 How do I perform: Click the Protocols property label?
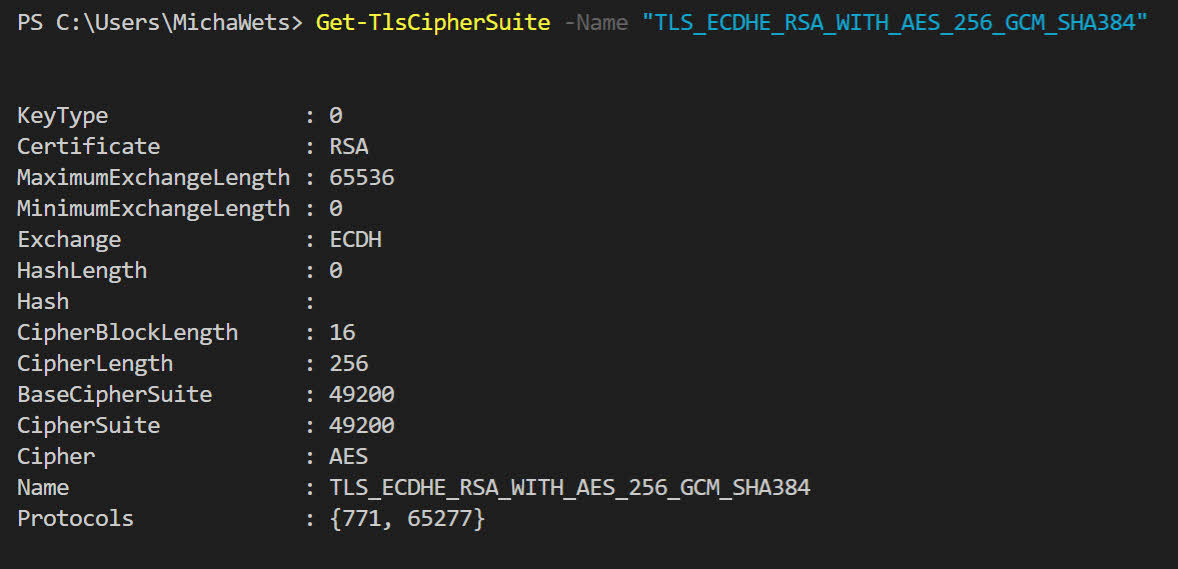(75, 519)
